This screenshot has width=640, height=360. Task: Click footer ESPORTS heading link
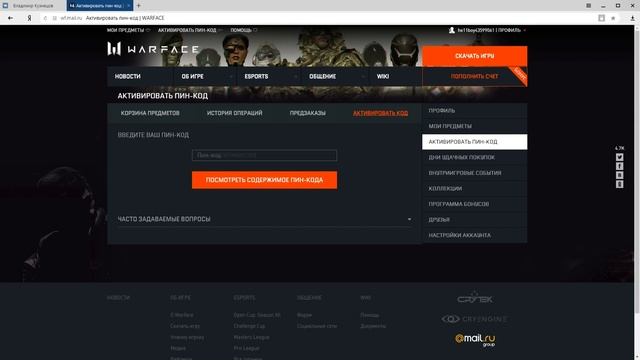pos(244,298)
